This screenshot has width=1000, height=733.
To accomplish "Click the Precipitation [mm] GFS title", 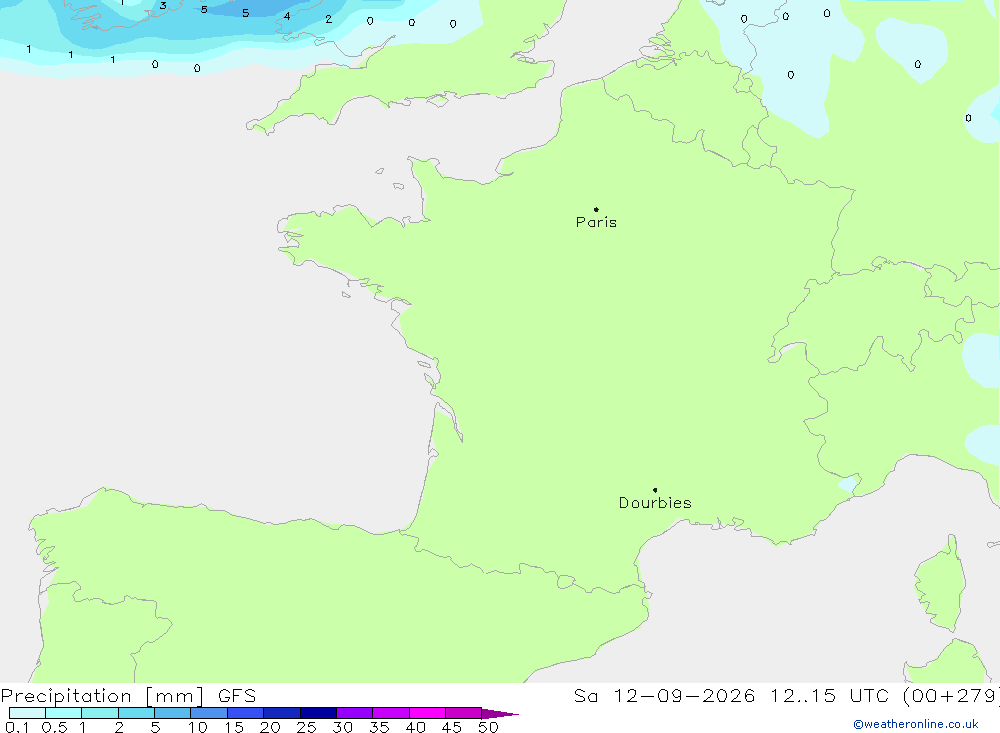I will (x=128, y=695).
